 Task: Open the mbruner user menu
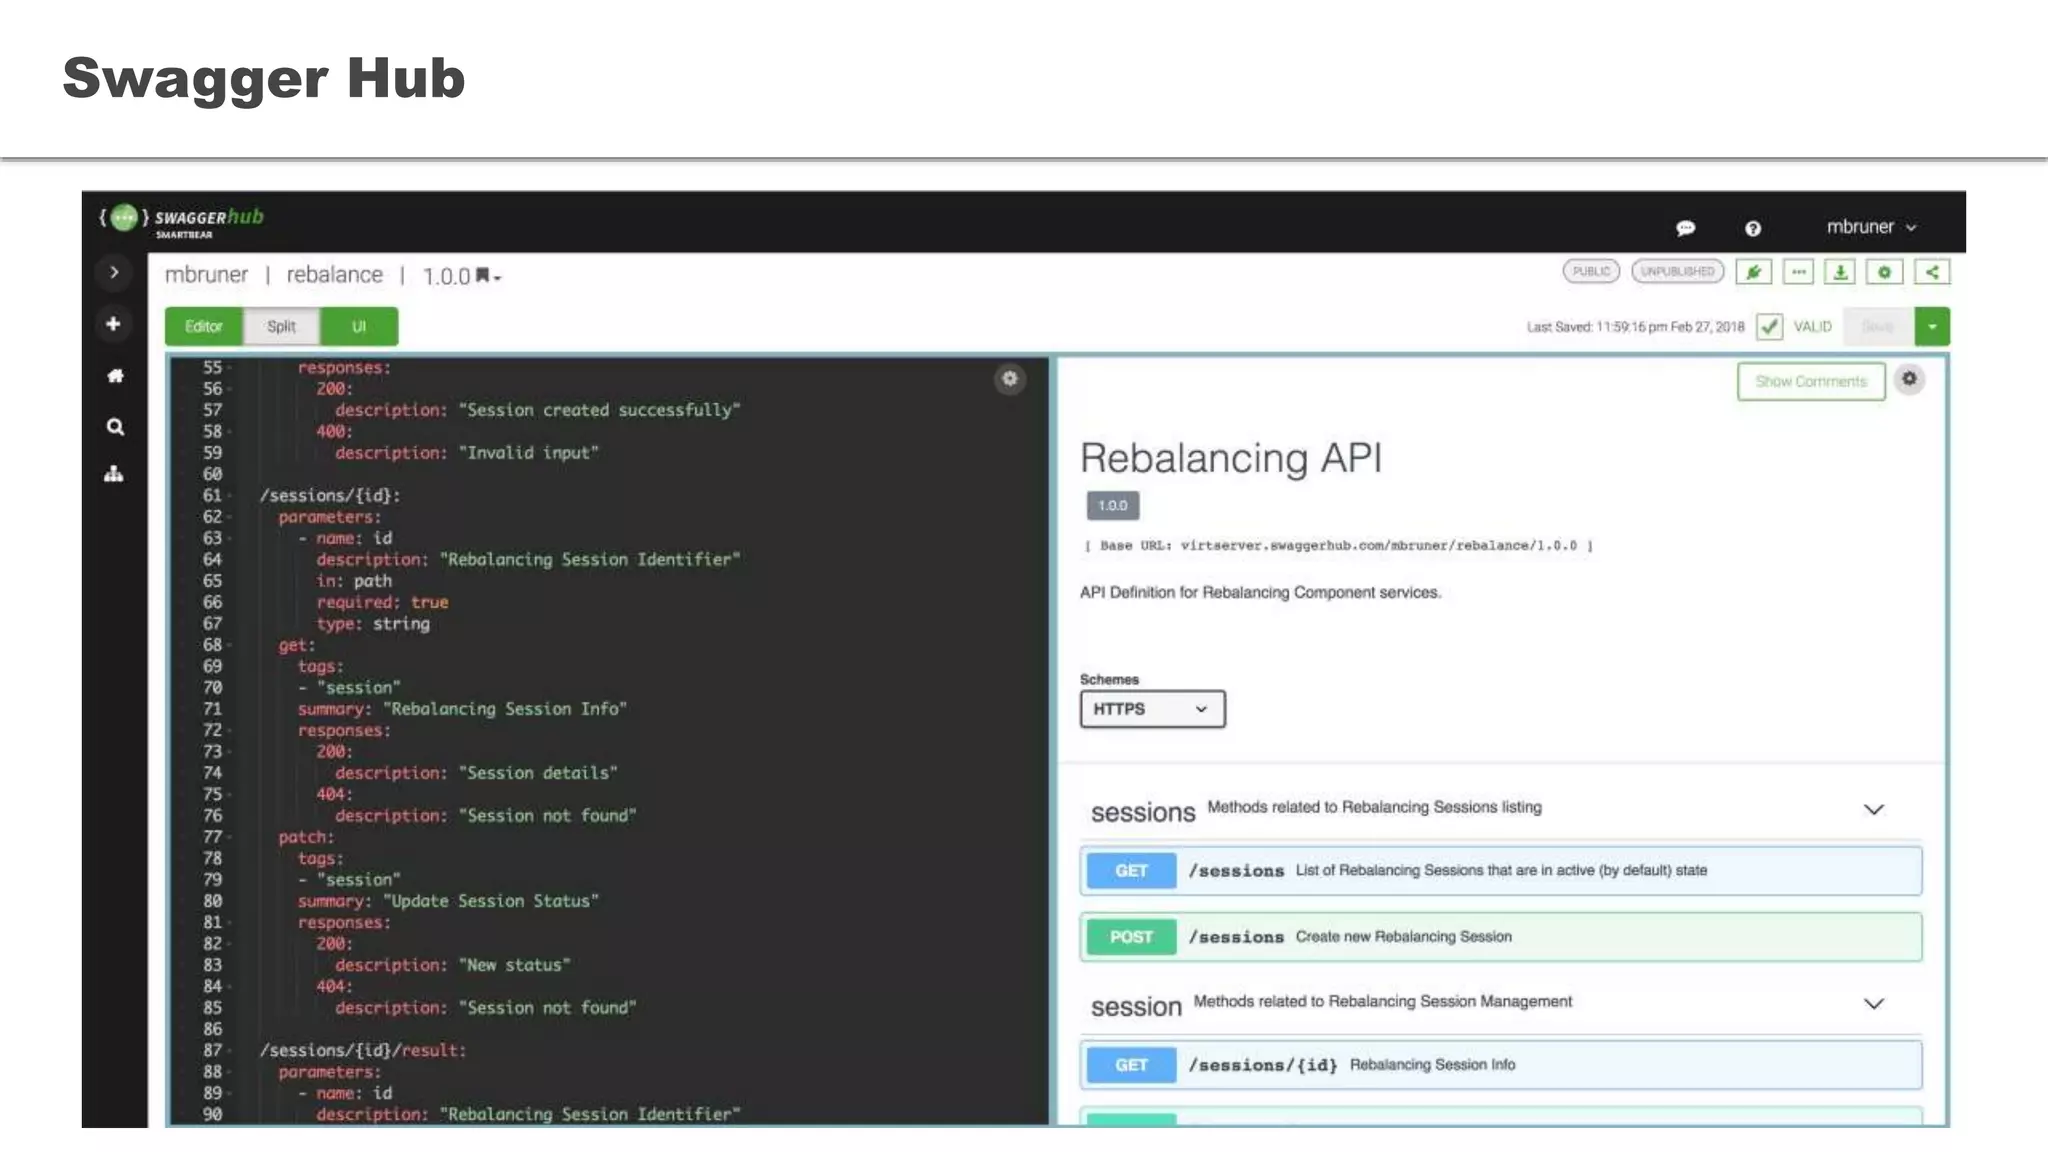tap(1870, 227)
